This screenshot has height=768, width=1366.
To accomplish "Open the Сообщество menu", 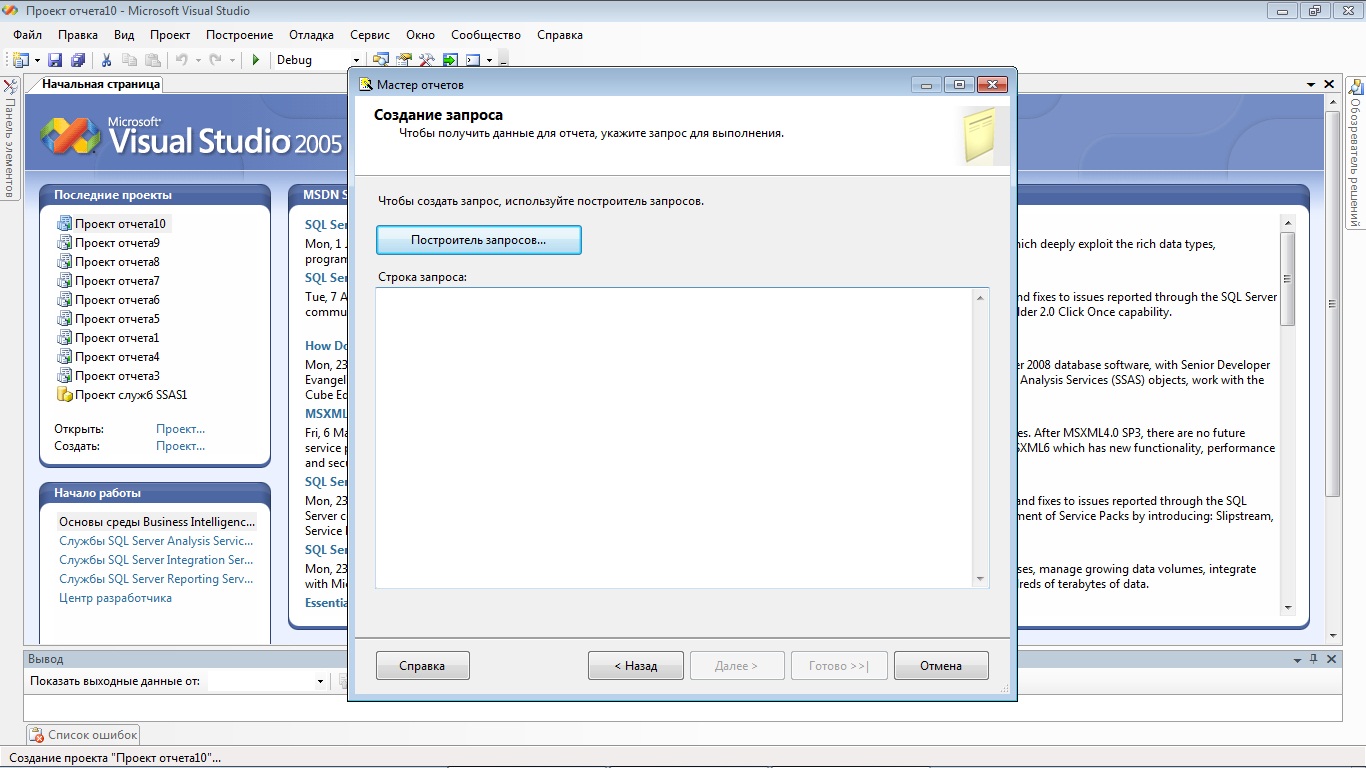I will pyautogui.click(x=486, y=35).
